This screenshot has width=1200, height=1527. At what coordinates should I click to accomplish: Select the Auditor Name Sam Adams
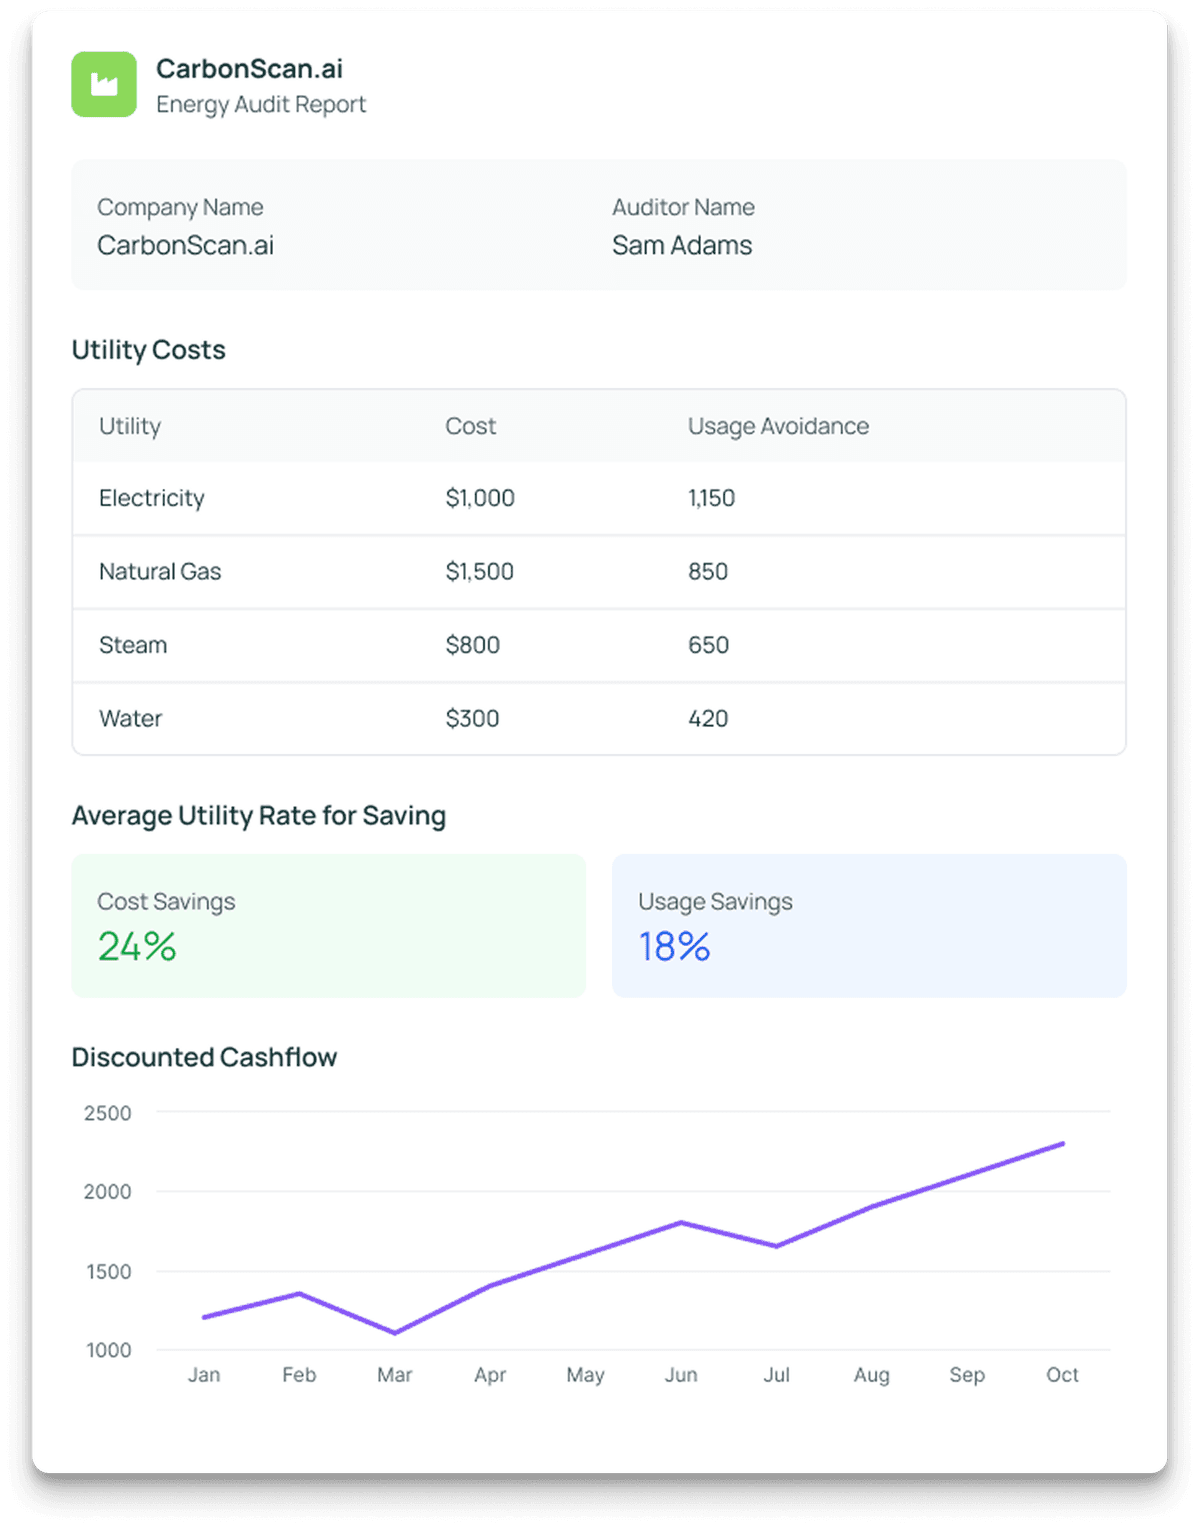point(682,245)
